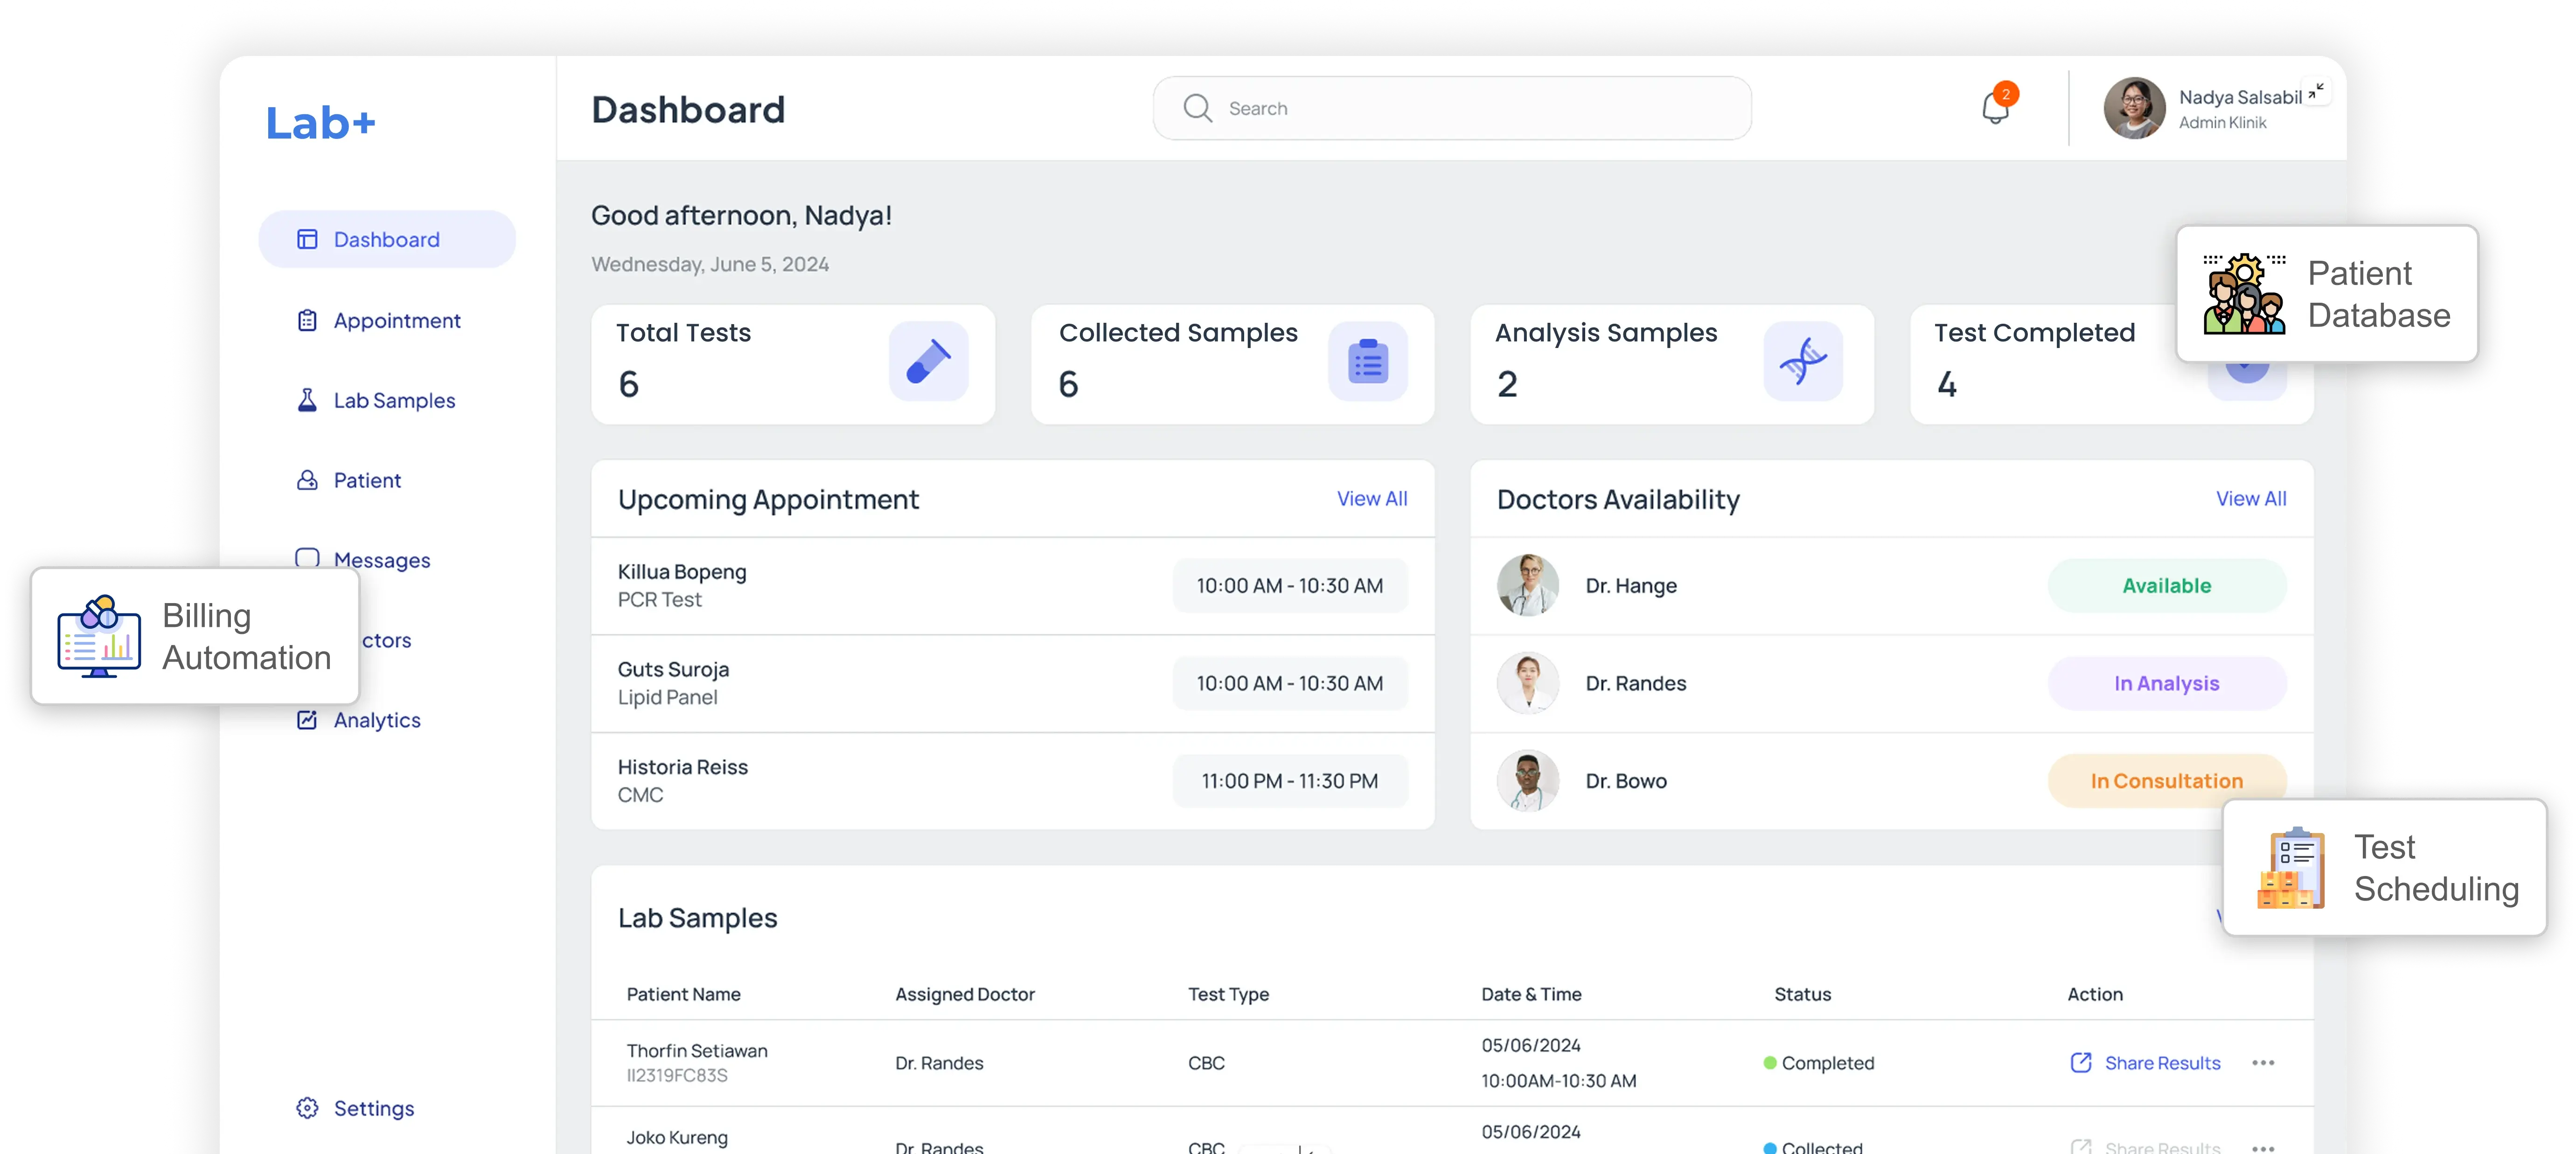Click the notification bell with orange badge
Viewport: 2576px width, 1154px height.
point(1996,108)
